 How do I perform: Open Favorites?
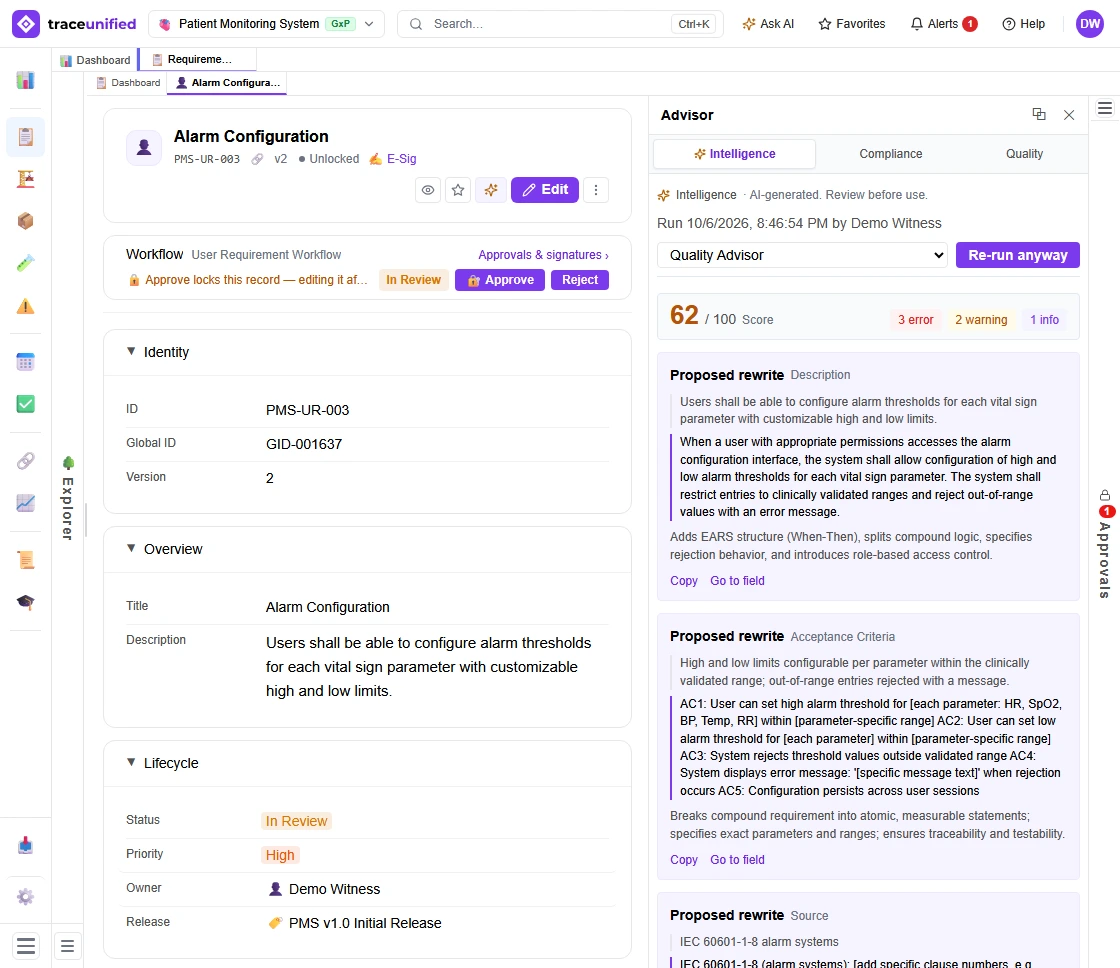tap(851, 24)
